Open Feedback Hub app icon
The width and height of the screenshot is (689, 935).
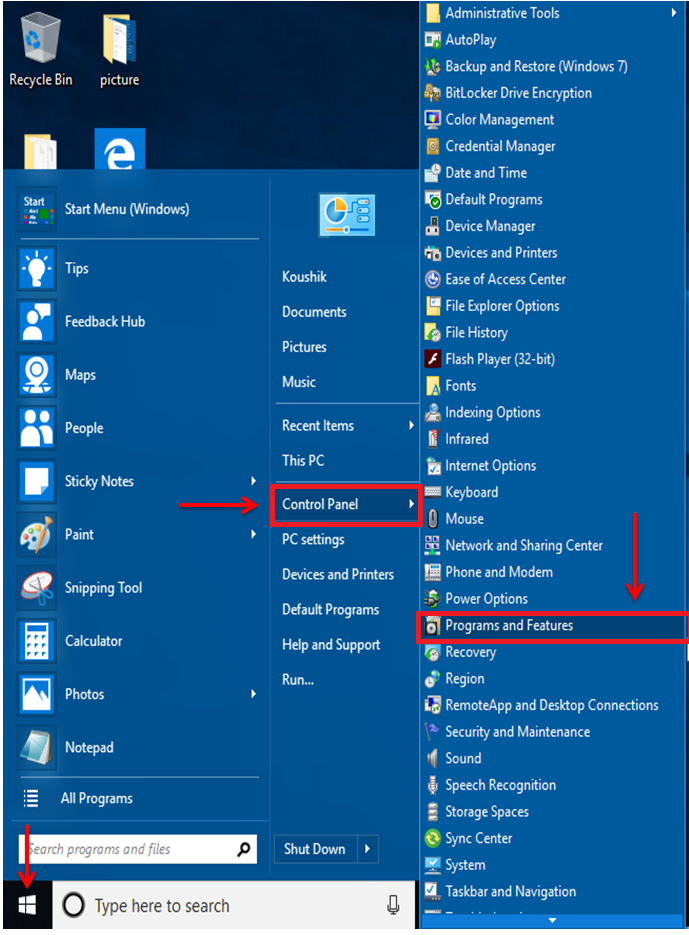click(37, 321)
